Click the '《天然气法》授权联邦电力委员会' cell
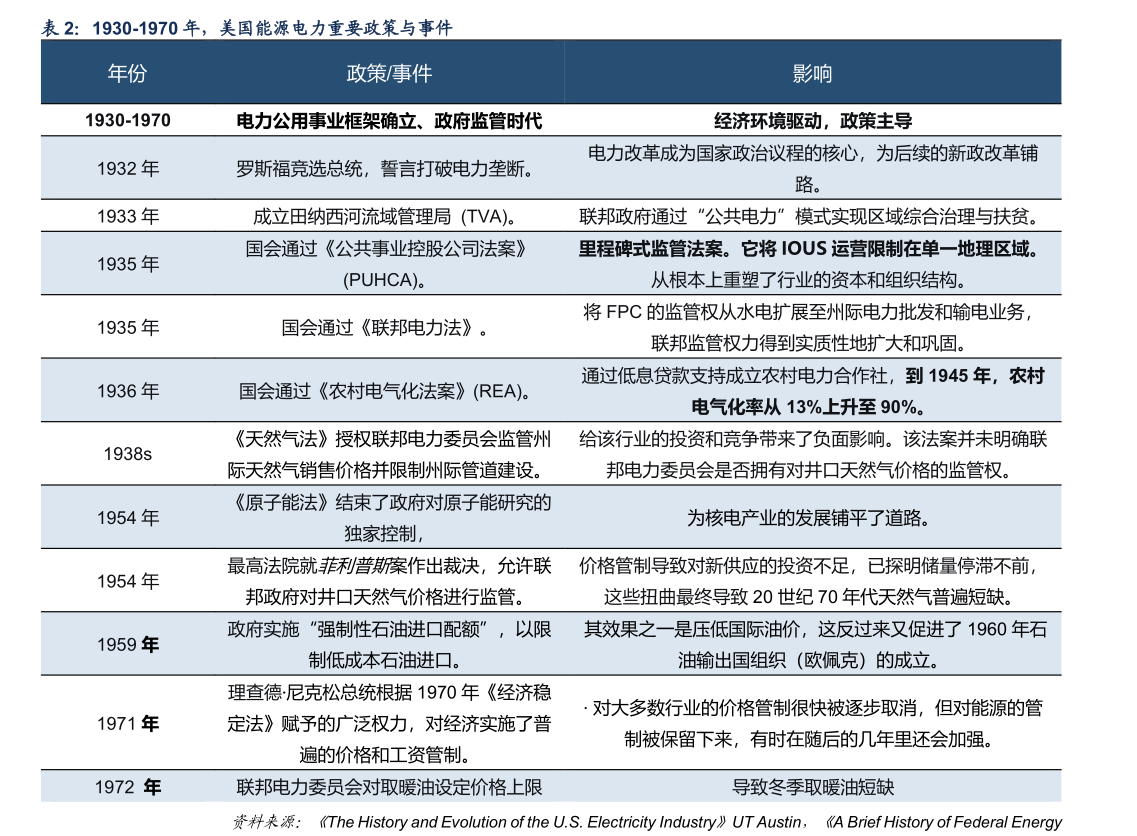The image size is (1137, 836). [x=389, y=455]
